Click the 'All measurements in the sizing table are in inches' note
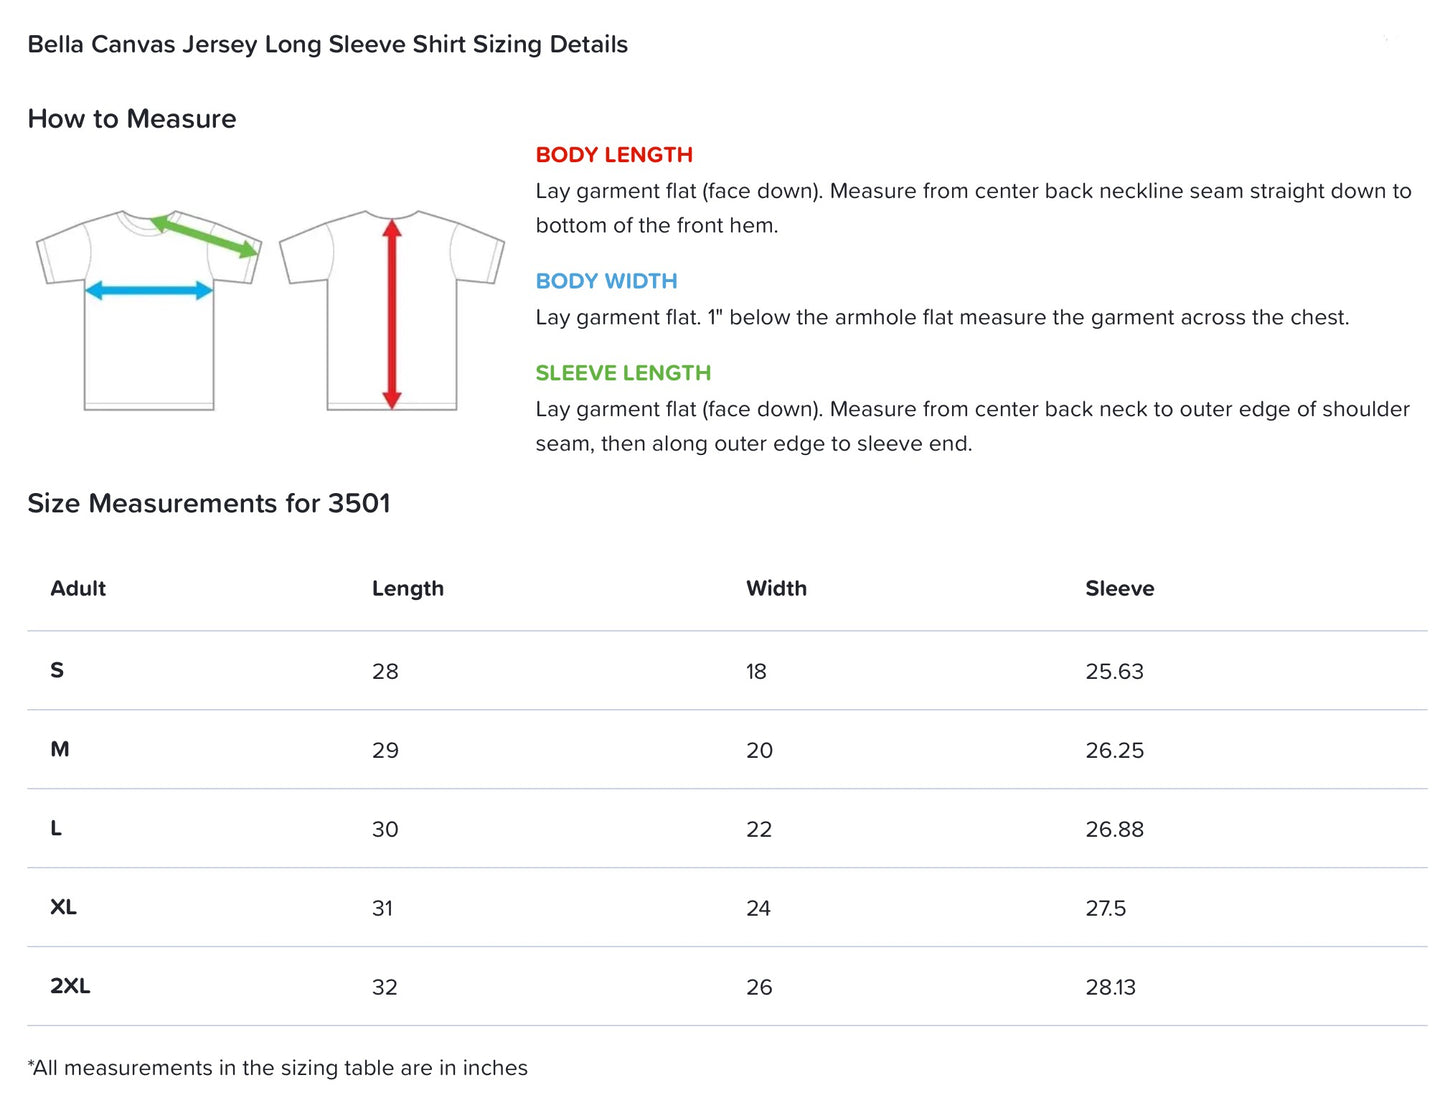 click(x=278, y=1068)
